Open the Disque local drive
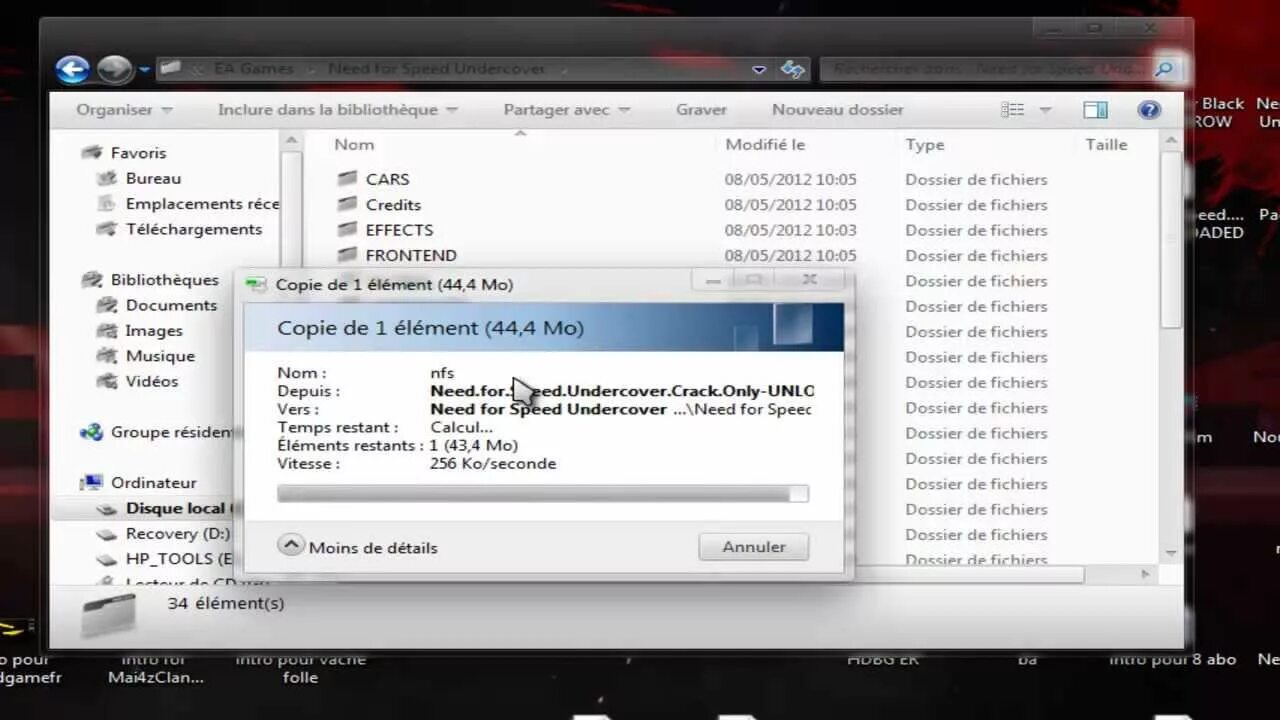Image resolution: width=1280 pixels, height=720 pixels. pos(177,508)
